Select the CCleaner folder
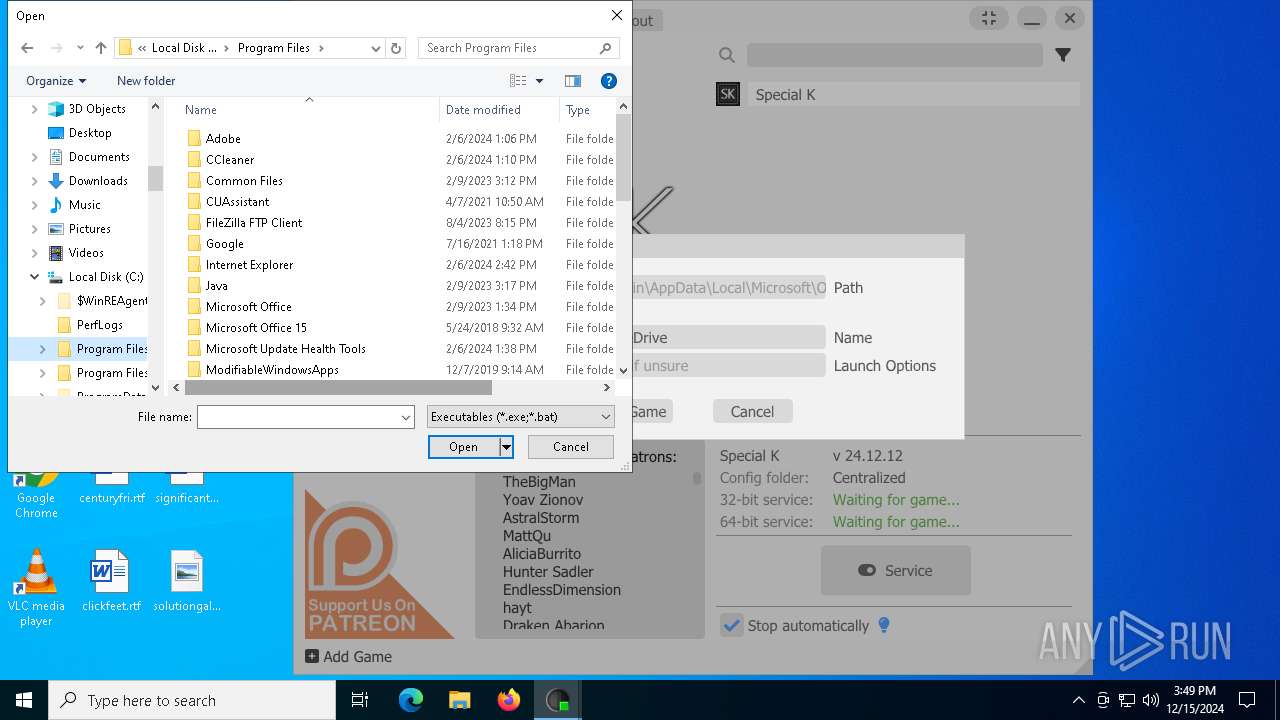 (230, 160)
